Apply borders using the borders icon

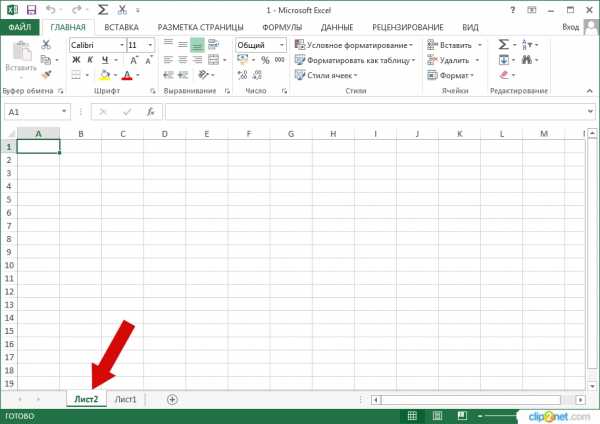click(x=76, y=75)
